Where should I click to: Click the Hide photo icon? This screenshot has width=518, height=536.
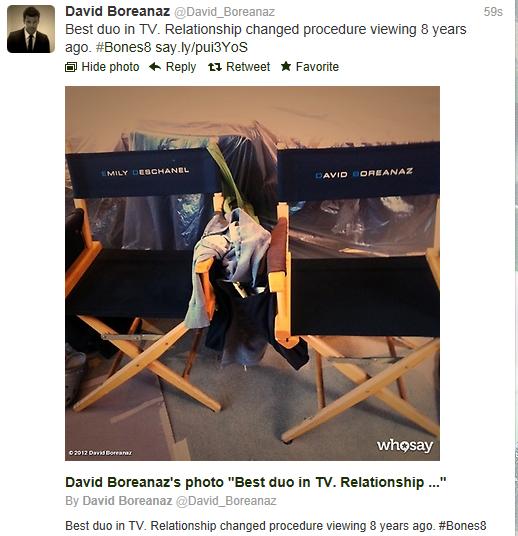[71, 67]
